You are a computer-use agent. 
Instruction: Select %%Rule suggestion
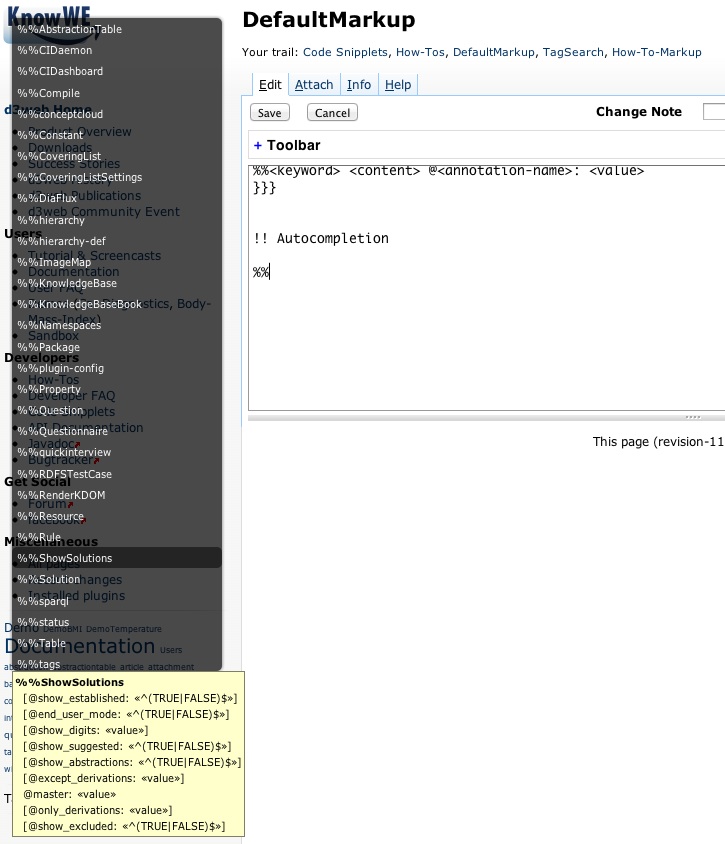click(117, 537)
